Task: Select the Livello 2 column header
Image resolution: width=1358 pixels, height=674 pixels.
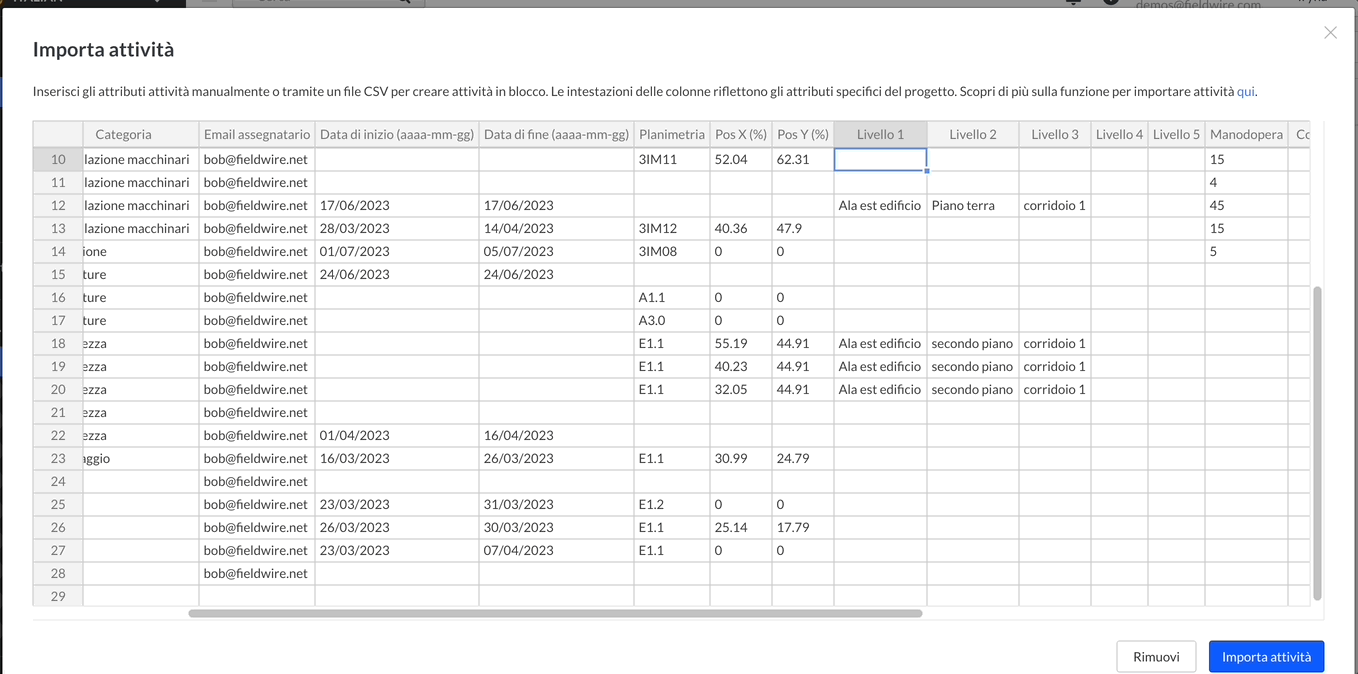Action: [973, 134]
